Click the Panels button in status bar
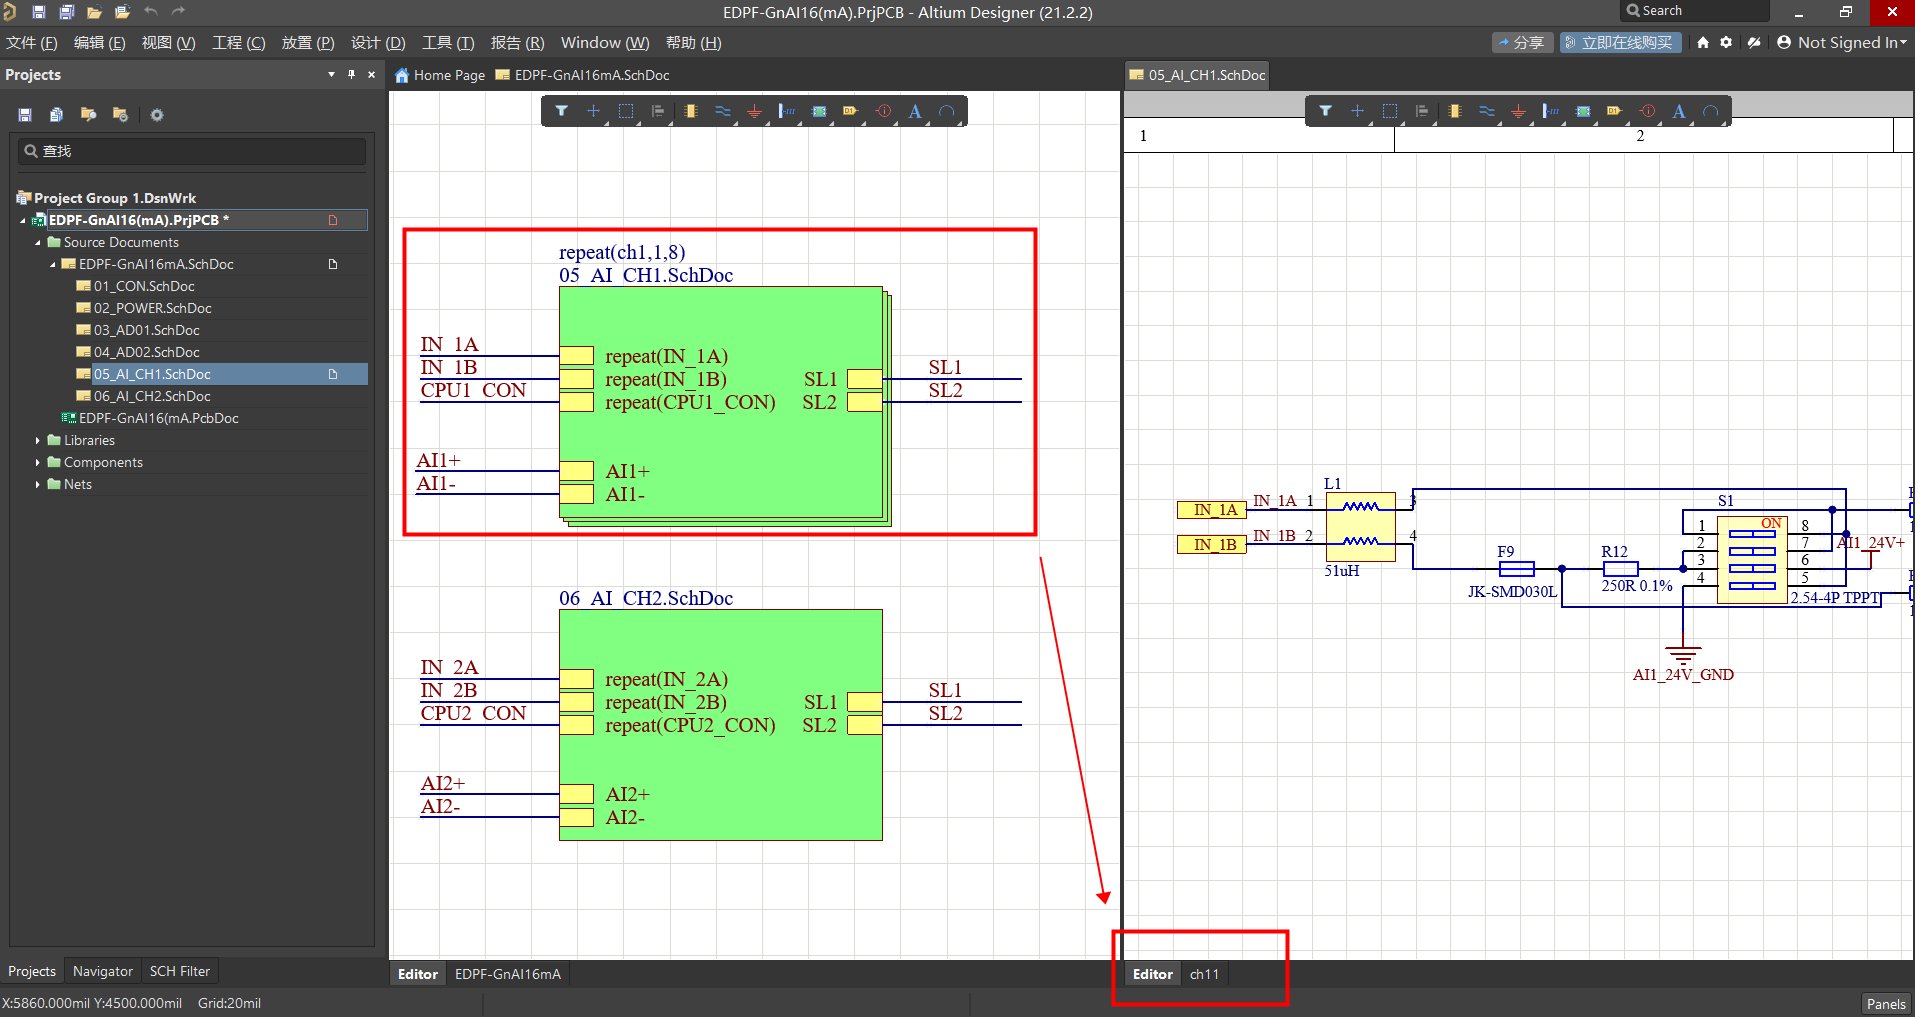This screenshot has width=1915, height=1017. [1885, 1004]
